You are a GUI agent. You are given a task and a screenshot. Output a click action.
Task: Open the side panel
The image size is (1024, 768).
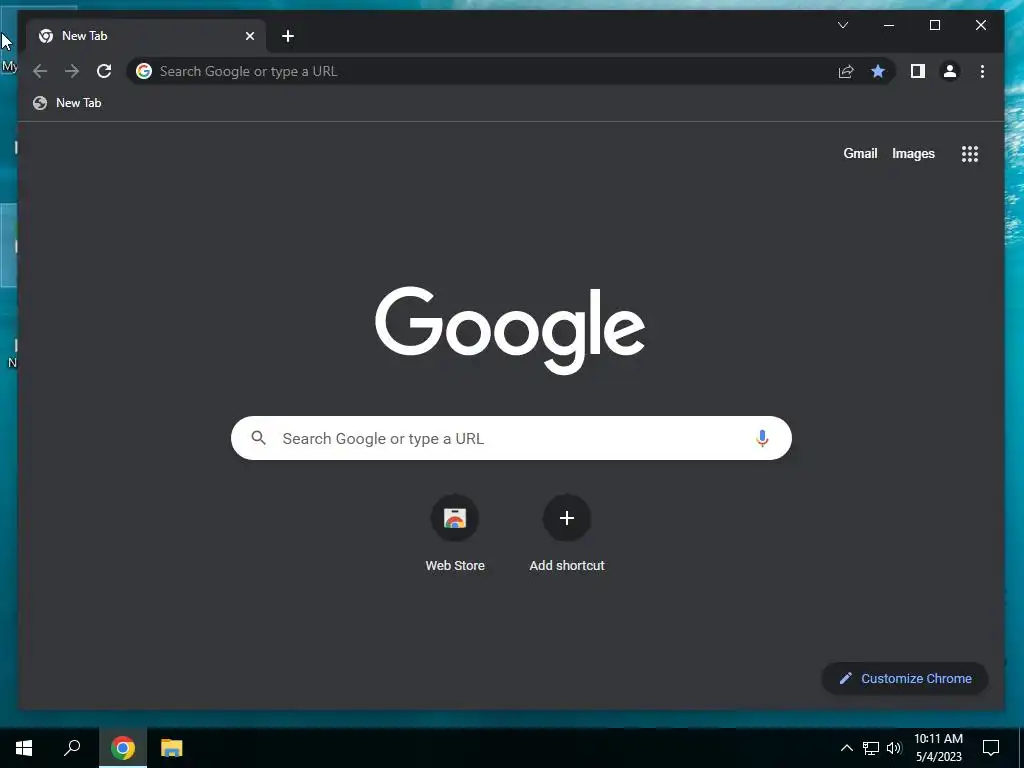coord(918,71)
